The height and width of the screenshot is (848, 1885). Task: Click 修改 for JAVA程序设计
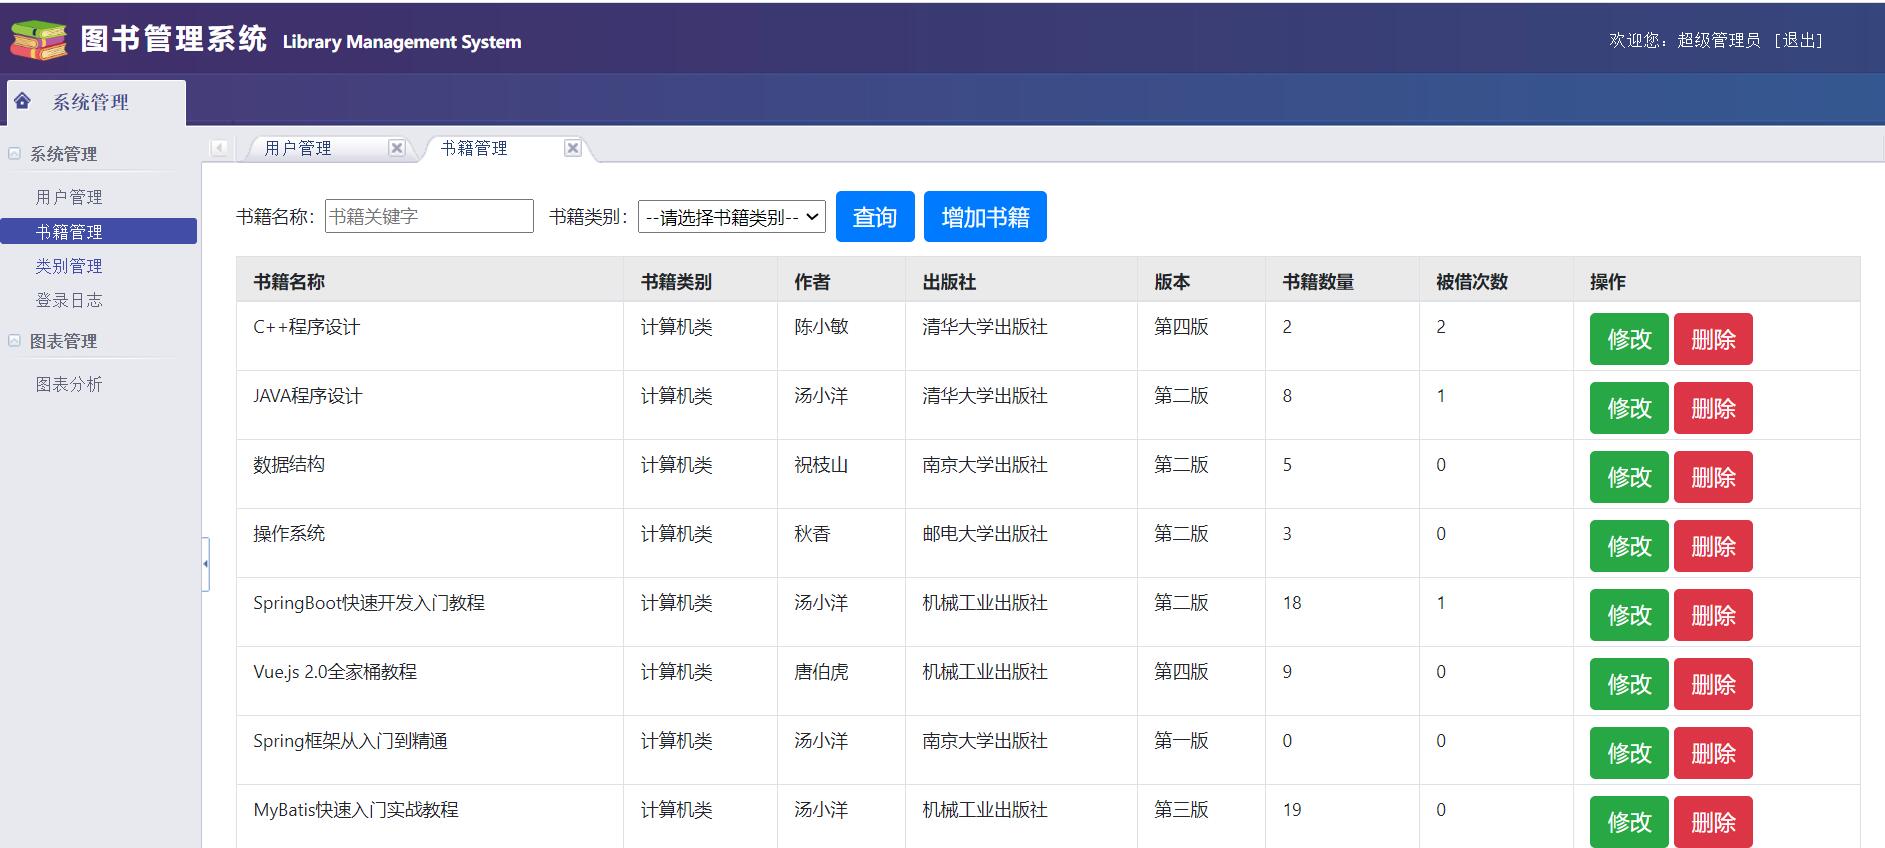tap(1629, 408)
